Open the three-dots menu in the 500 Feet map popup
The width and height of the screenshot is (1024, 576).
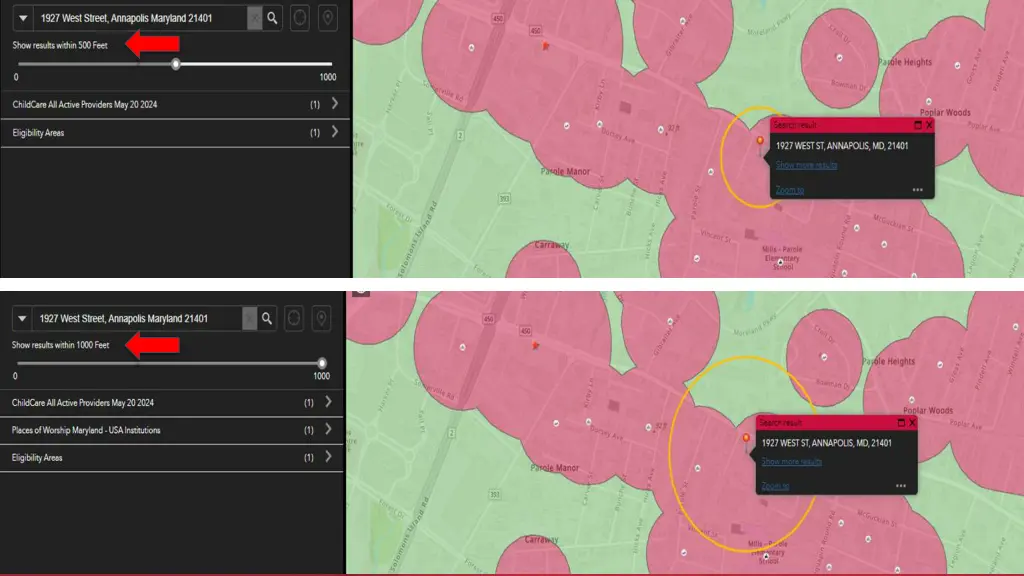(x=918, y=190)
